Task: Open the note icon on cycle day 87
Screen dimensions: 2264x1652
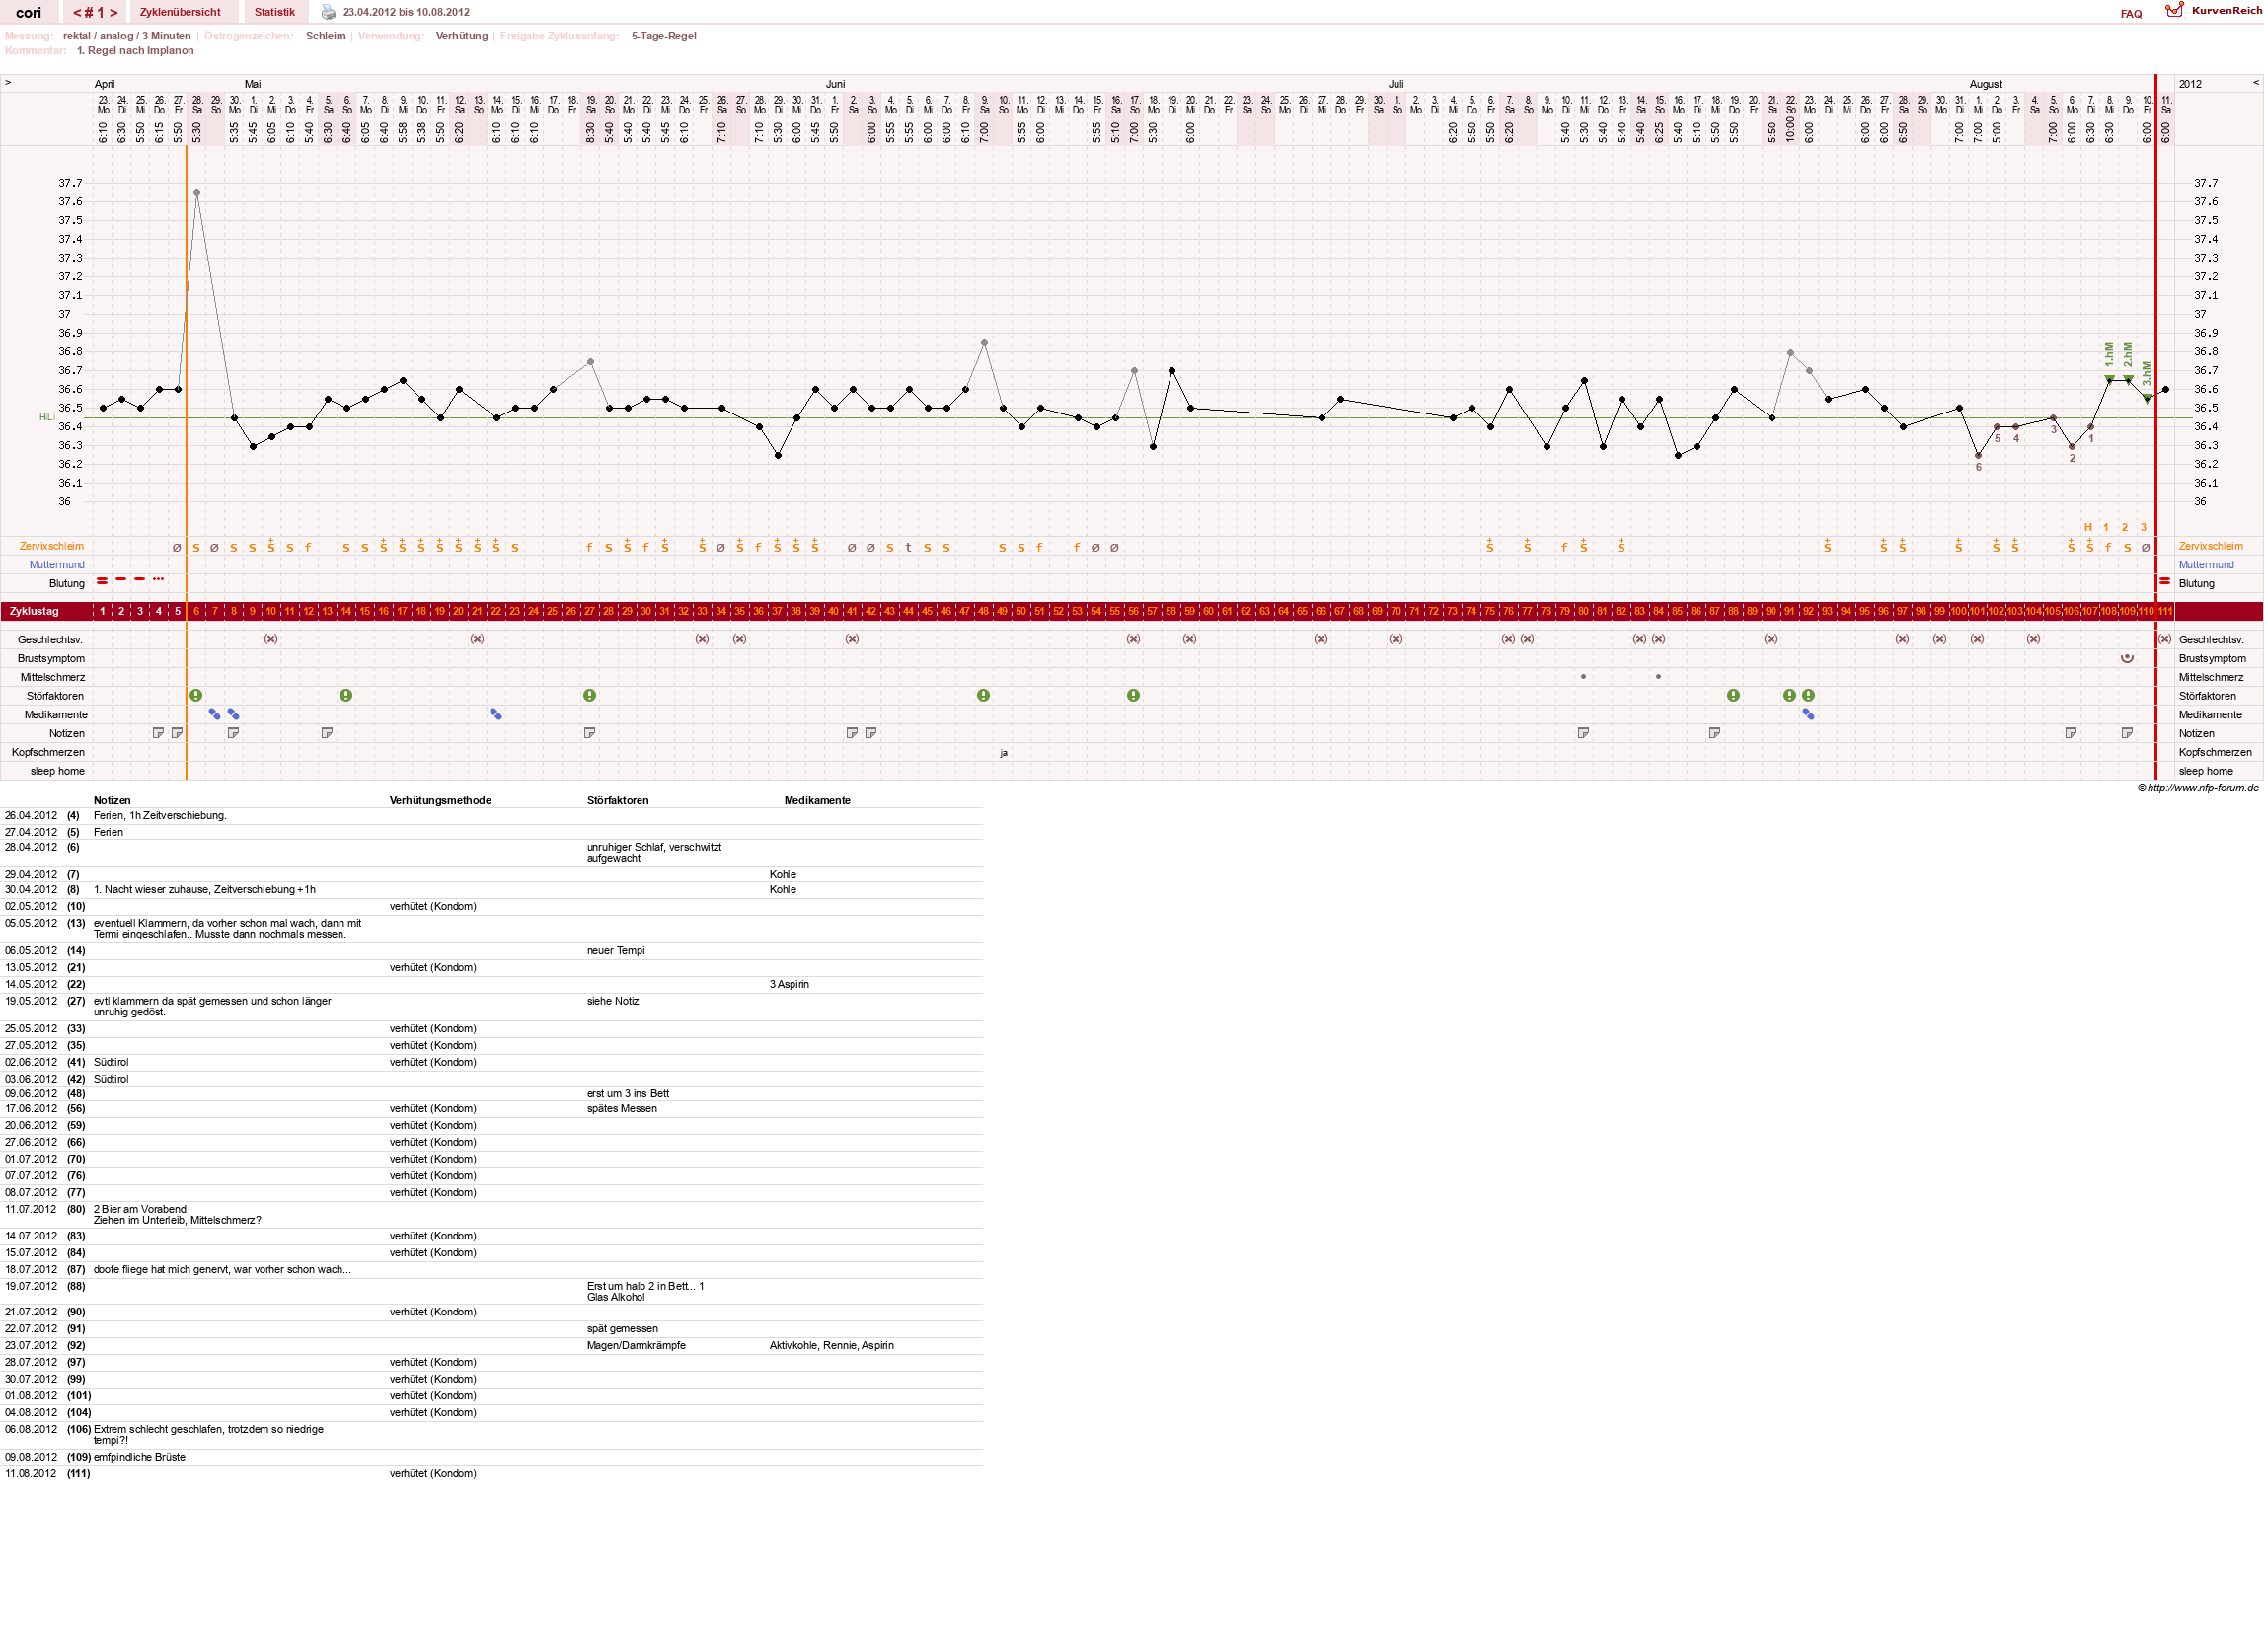Action: point(1715,733)
